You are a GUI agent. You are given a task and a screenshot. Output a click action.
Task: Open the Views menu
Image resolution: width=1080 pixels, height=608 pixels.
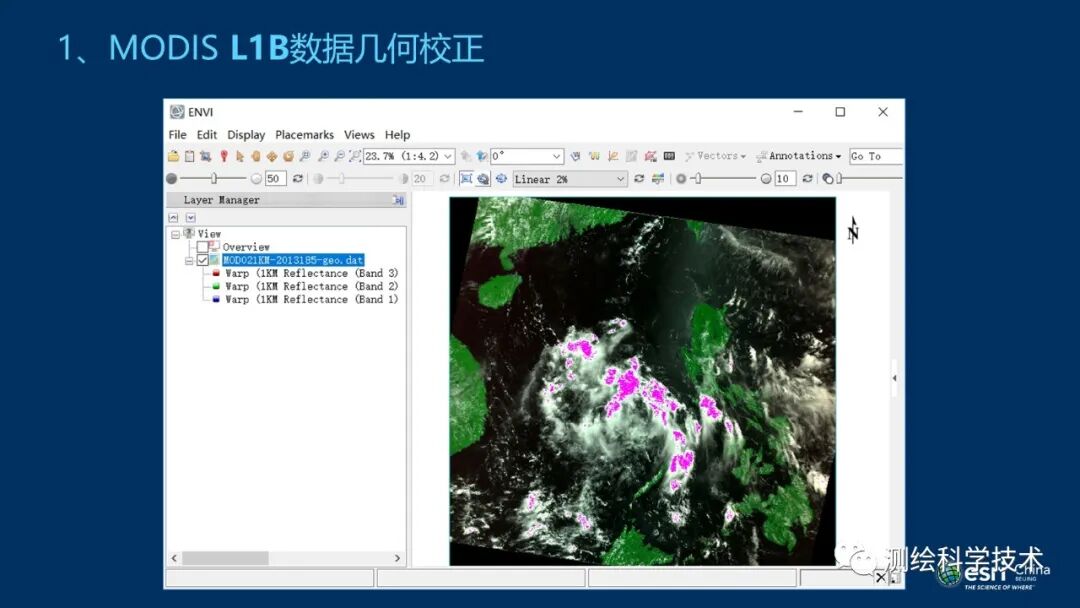click(x=359, y=135)
